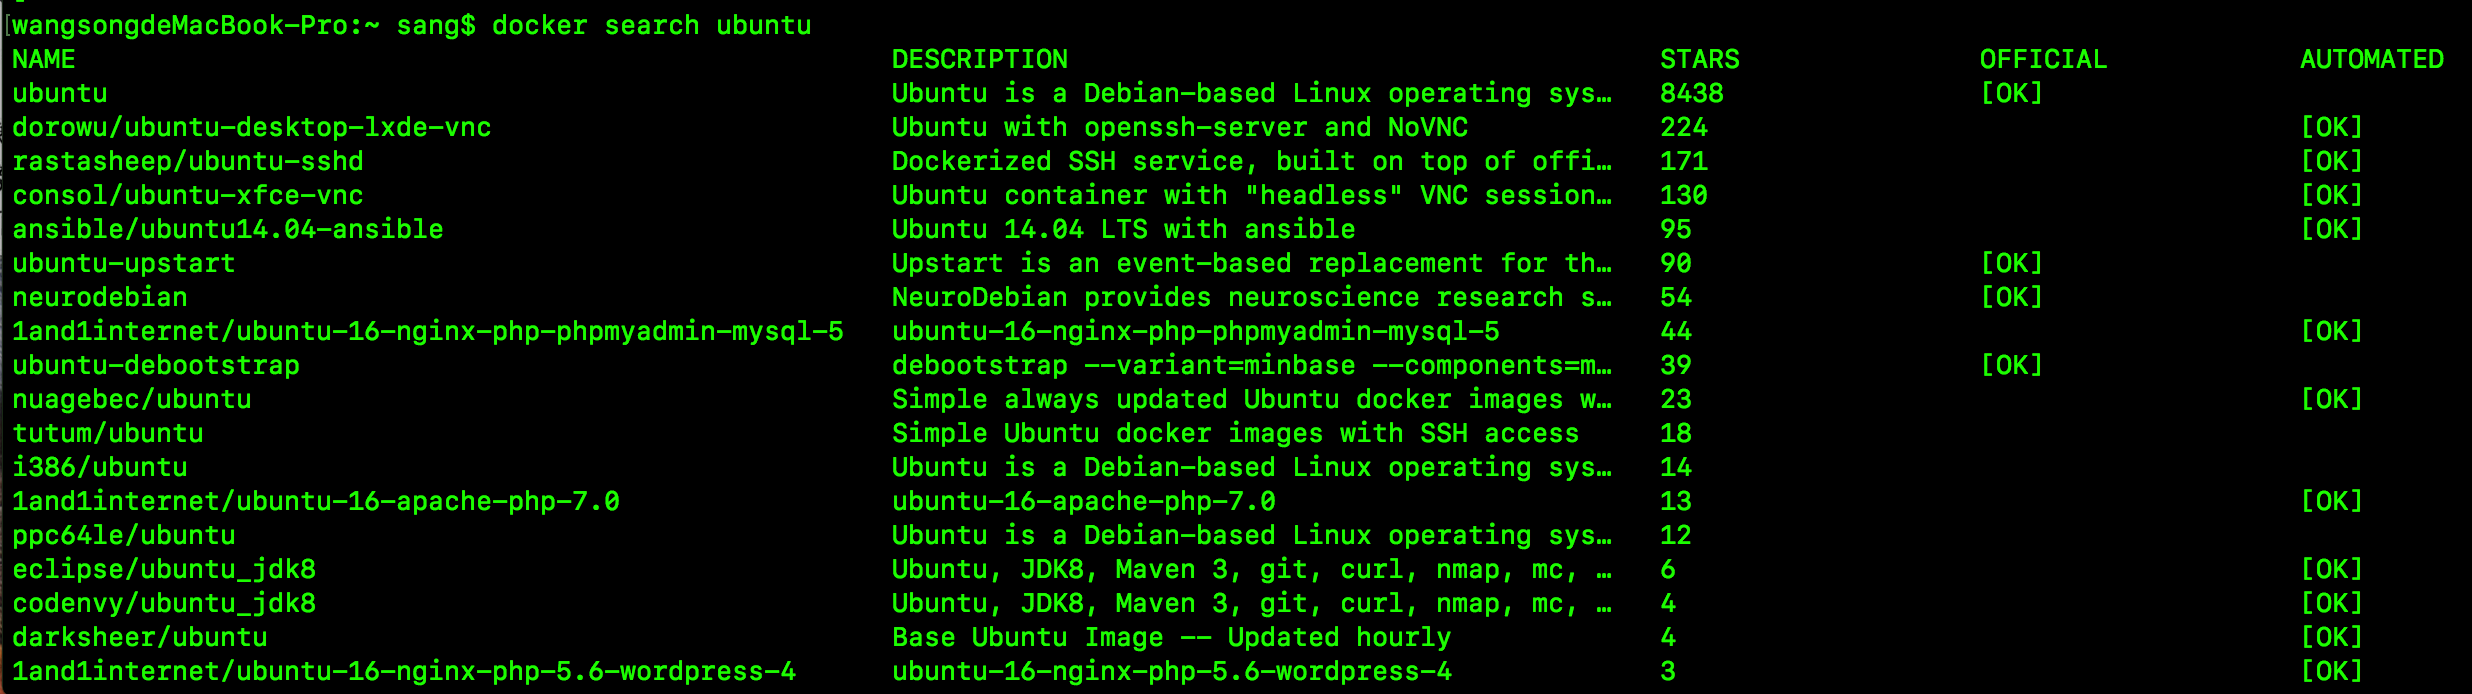
Task: Select the dorowu/ubuntu-desktop-lxde-vnc image name
Action: click(x=252, y=127)
